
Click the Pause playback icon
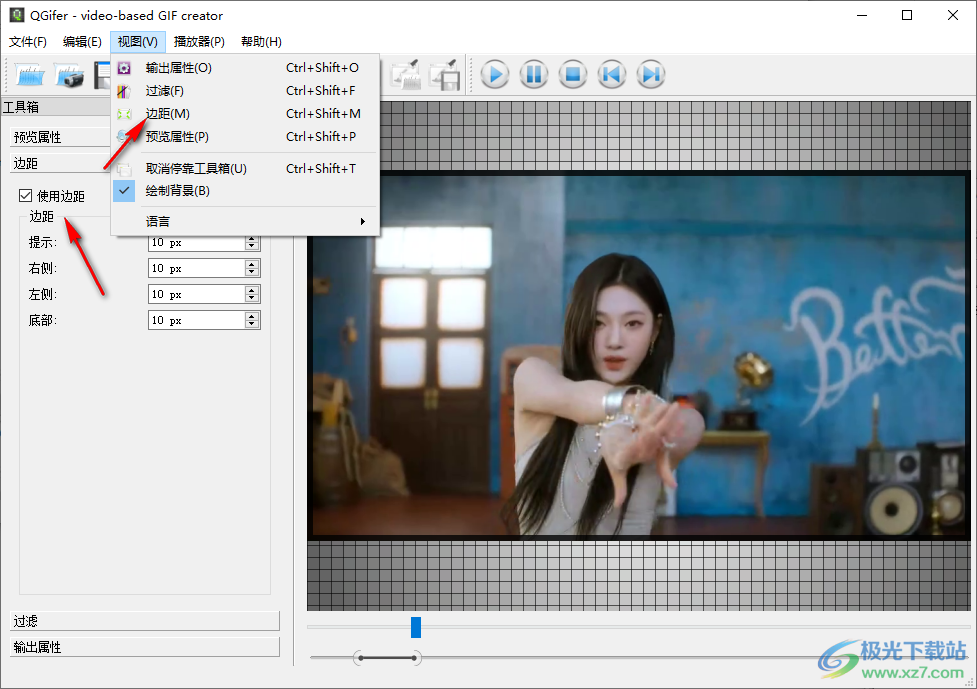533,73
